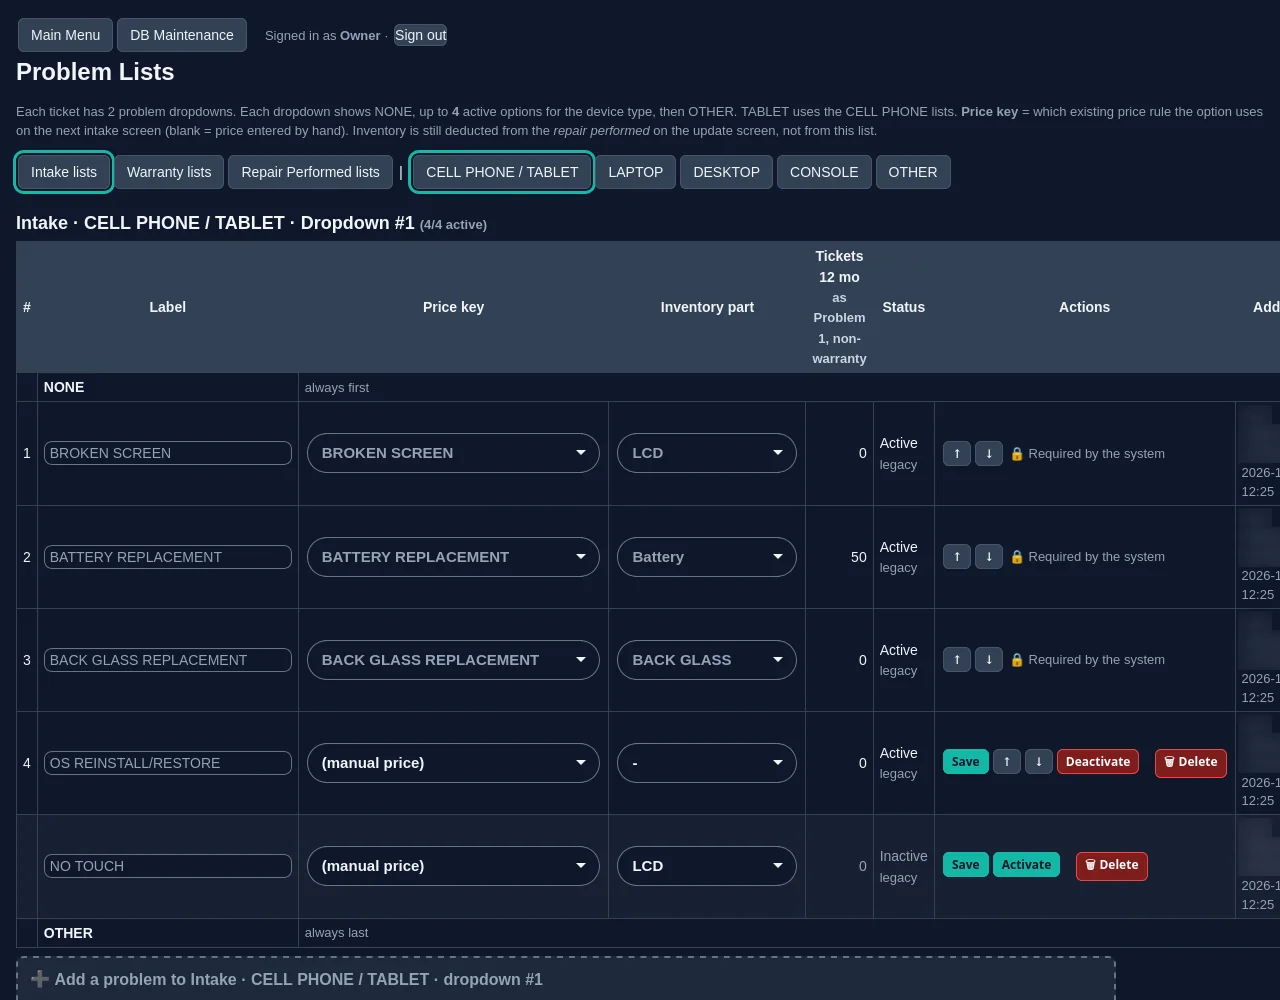This screenshot has height=1000, width=1280.
Task: Switch to Repair Performed lists tab
Action: point(310,172)
